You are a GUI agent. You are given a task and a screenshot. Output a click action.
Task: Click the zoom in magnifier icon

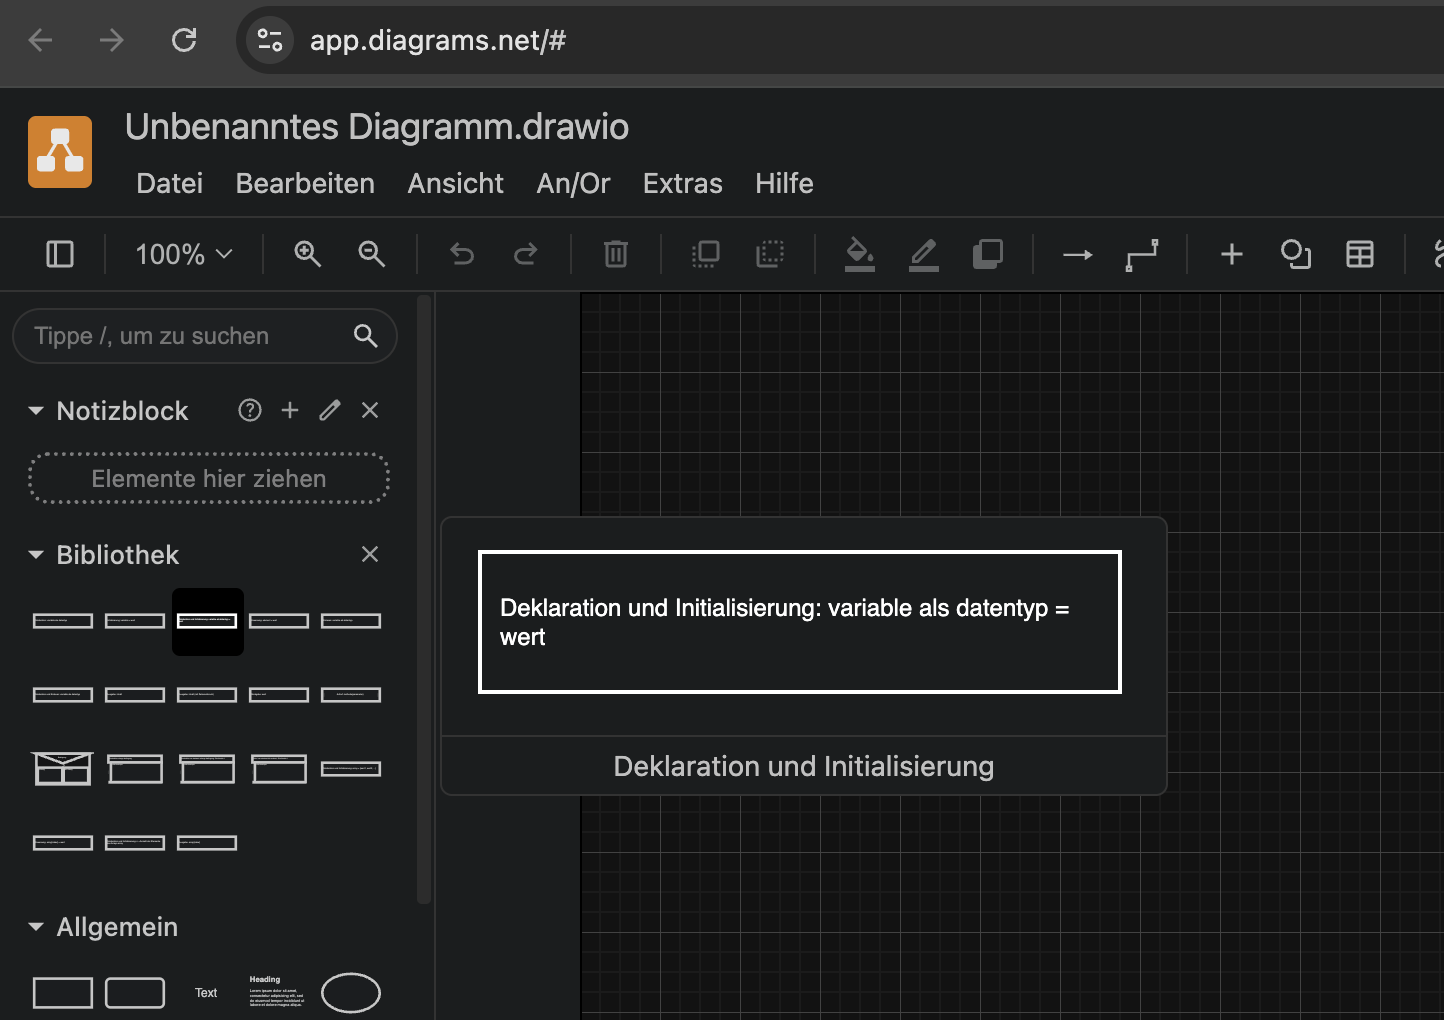coord(307,254)
